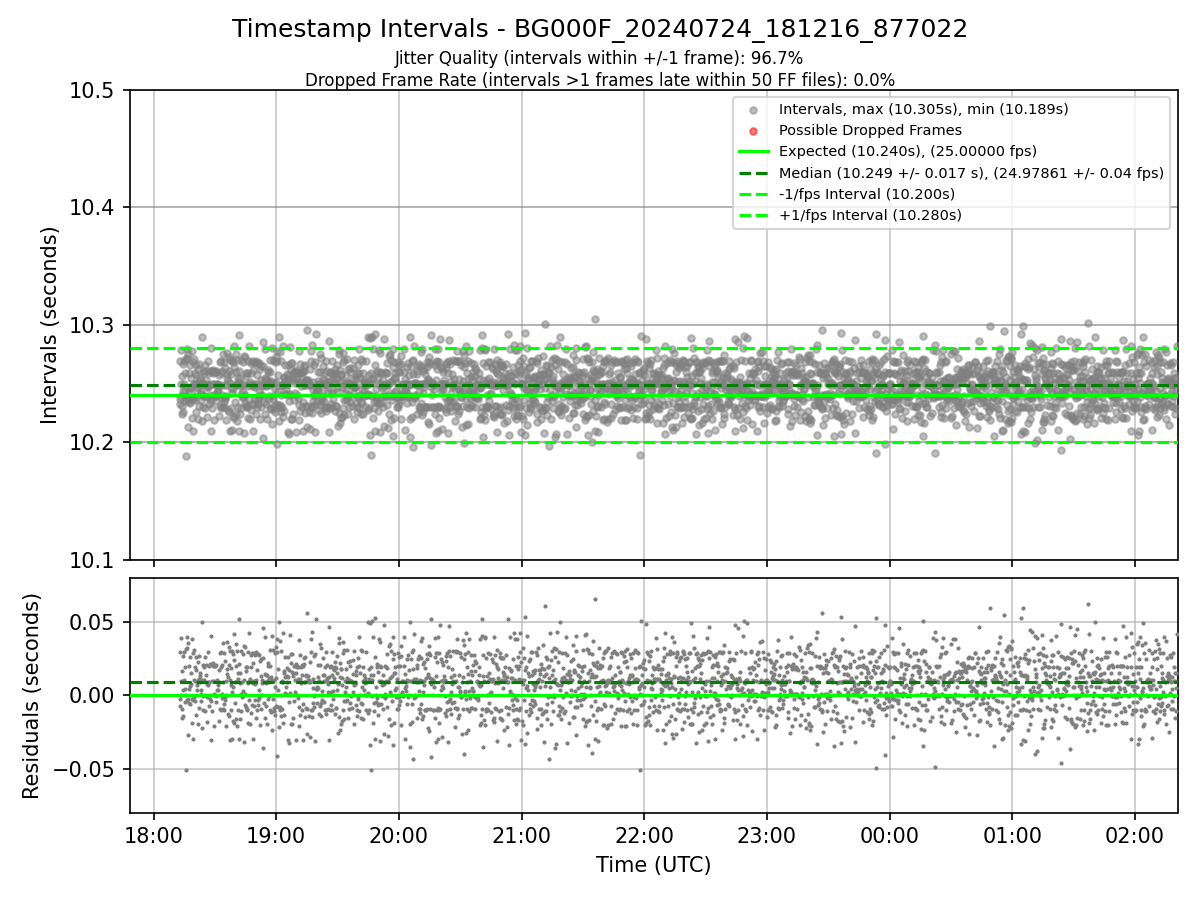Click the 10.1 y-axis tick label
The image size is (1200, 900).
(x=94, y=560)
